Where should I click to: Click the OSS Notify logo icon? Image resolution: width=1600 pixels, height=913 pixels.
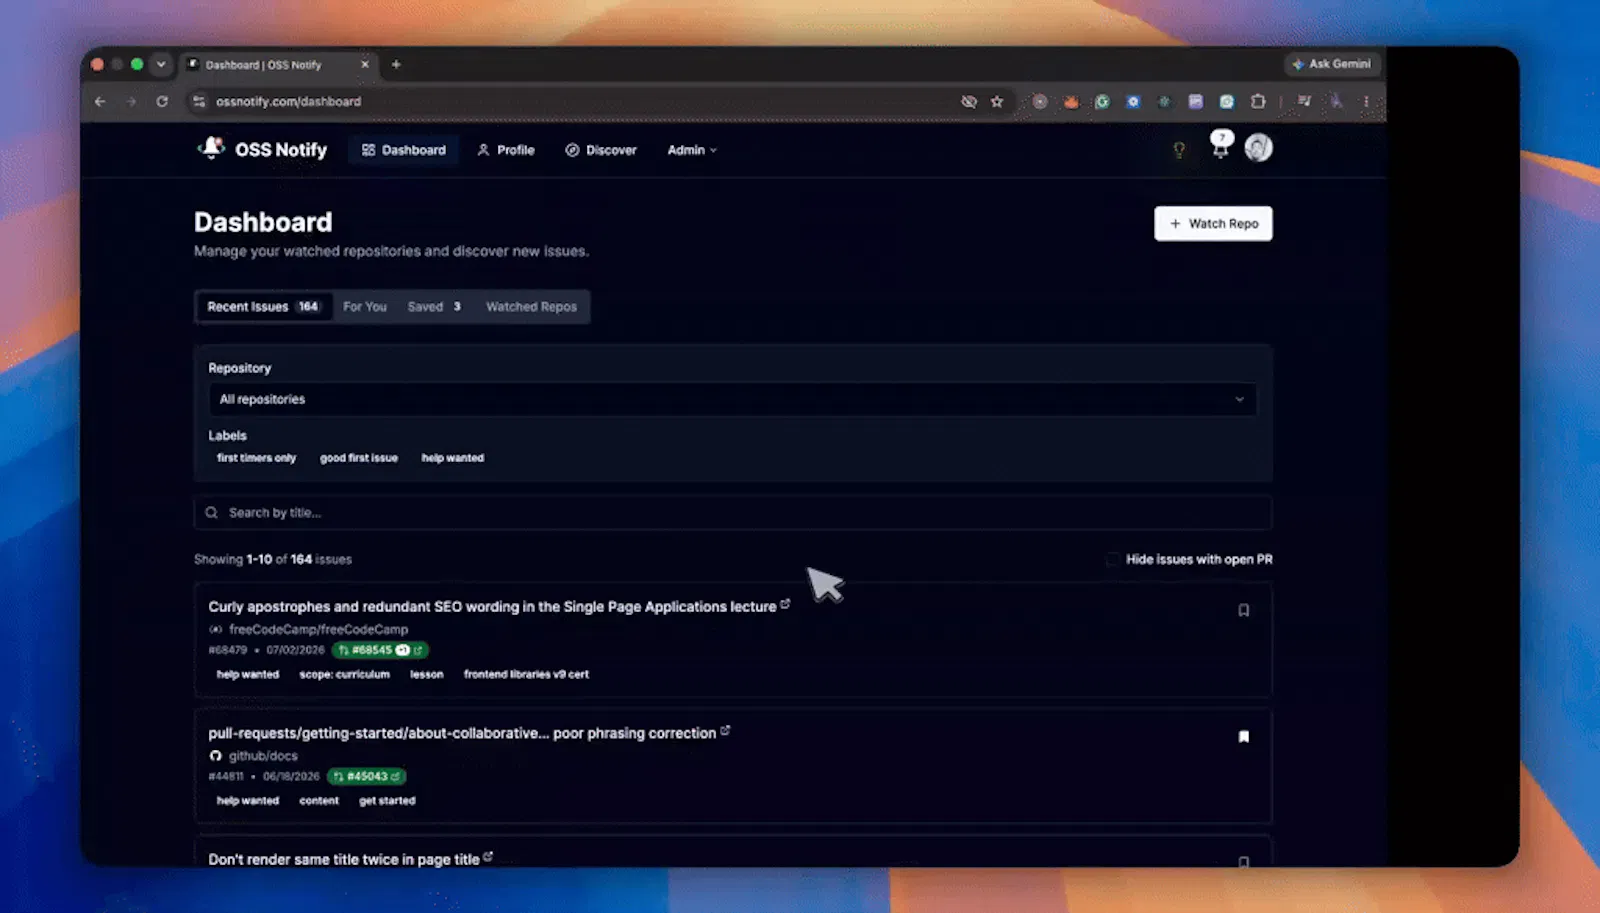(211, 148)
